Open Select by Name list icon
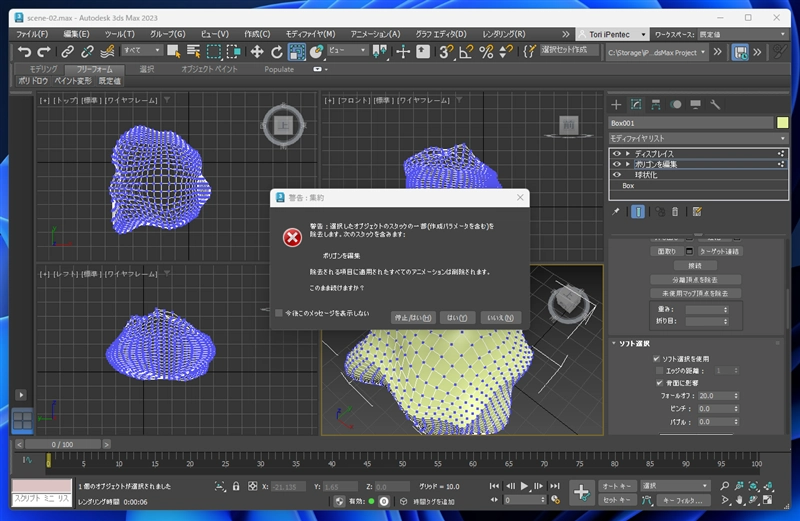The image size is (800, 521). pos(193,52)
